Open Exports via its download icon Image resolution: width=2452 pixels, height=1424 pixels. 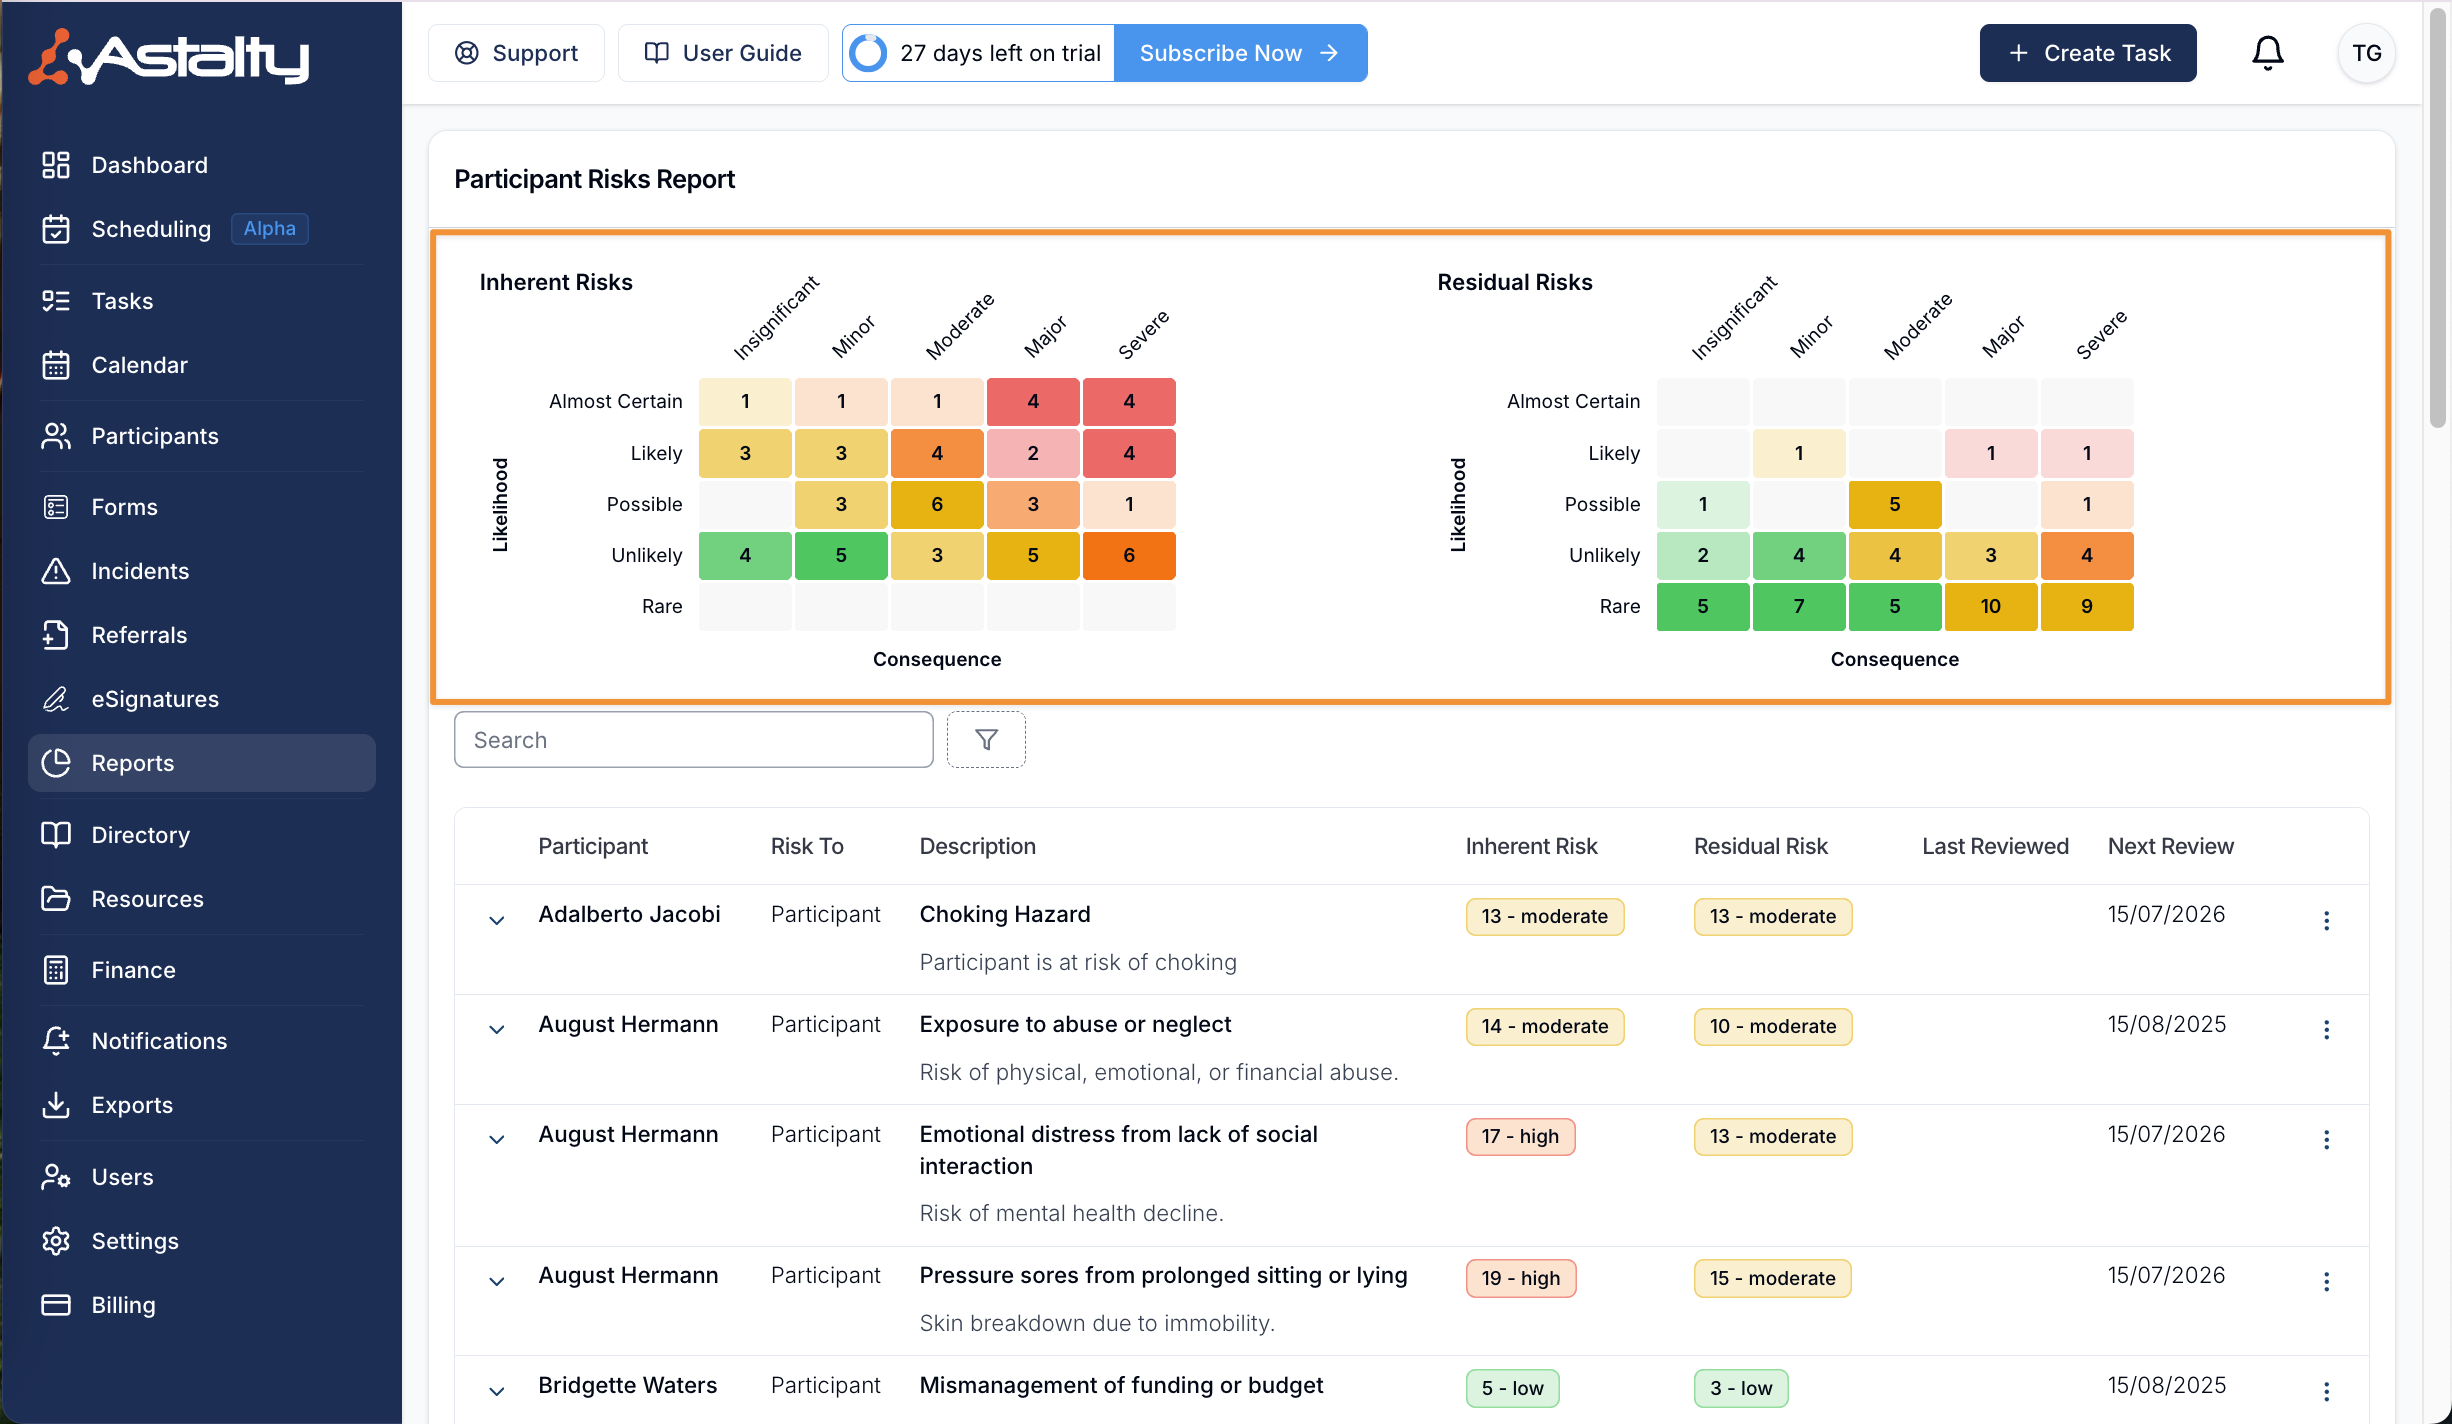tap(56, 1105)
